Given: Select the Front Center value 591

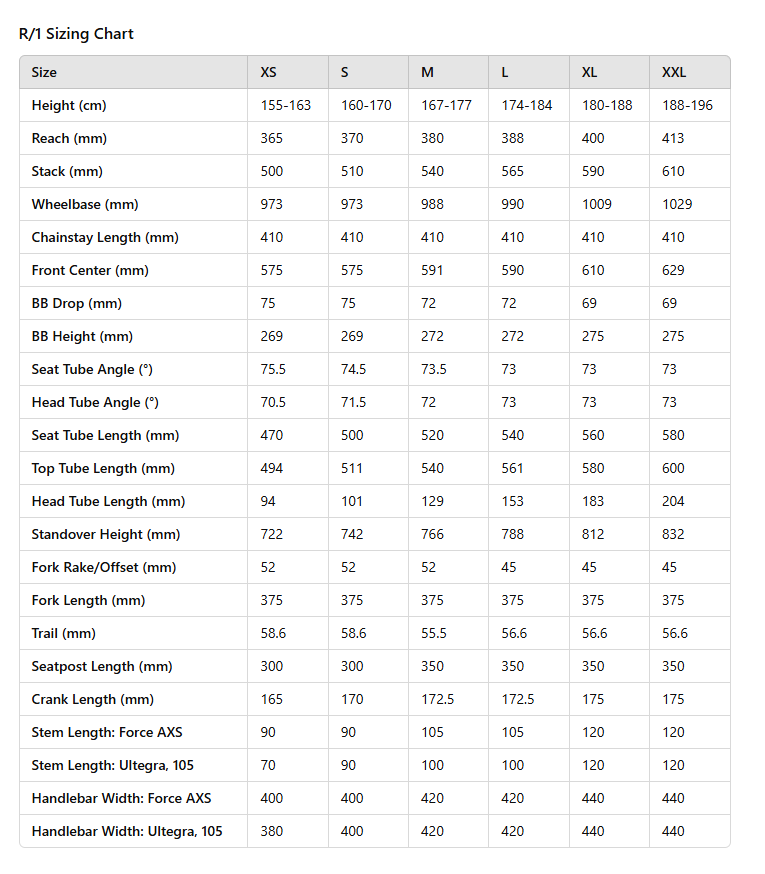Looking at the screenshot, I should click(432, 270).
